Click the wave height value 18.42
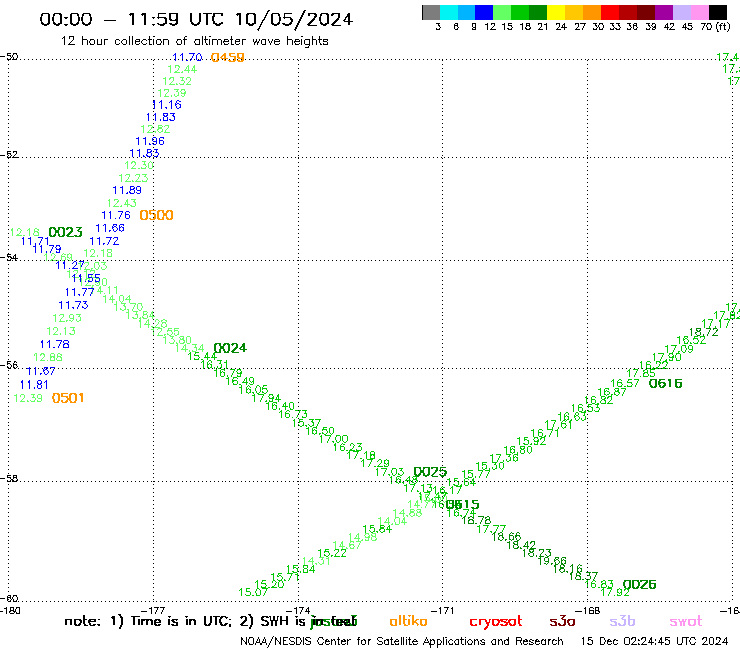The image size is (740, 650). pos(521,545)
